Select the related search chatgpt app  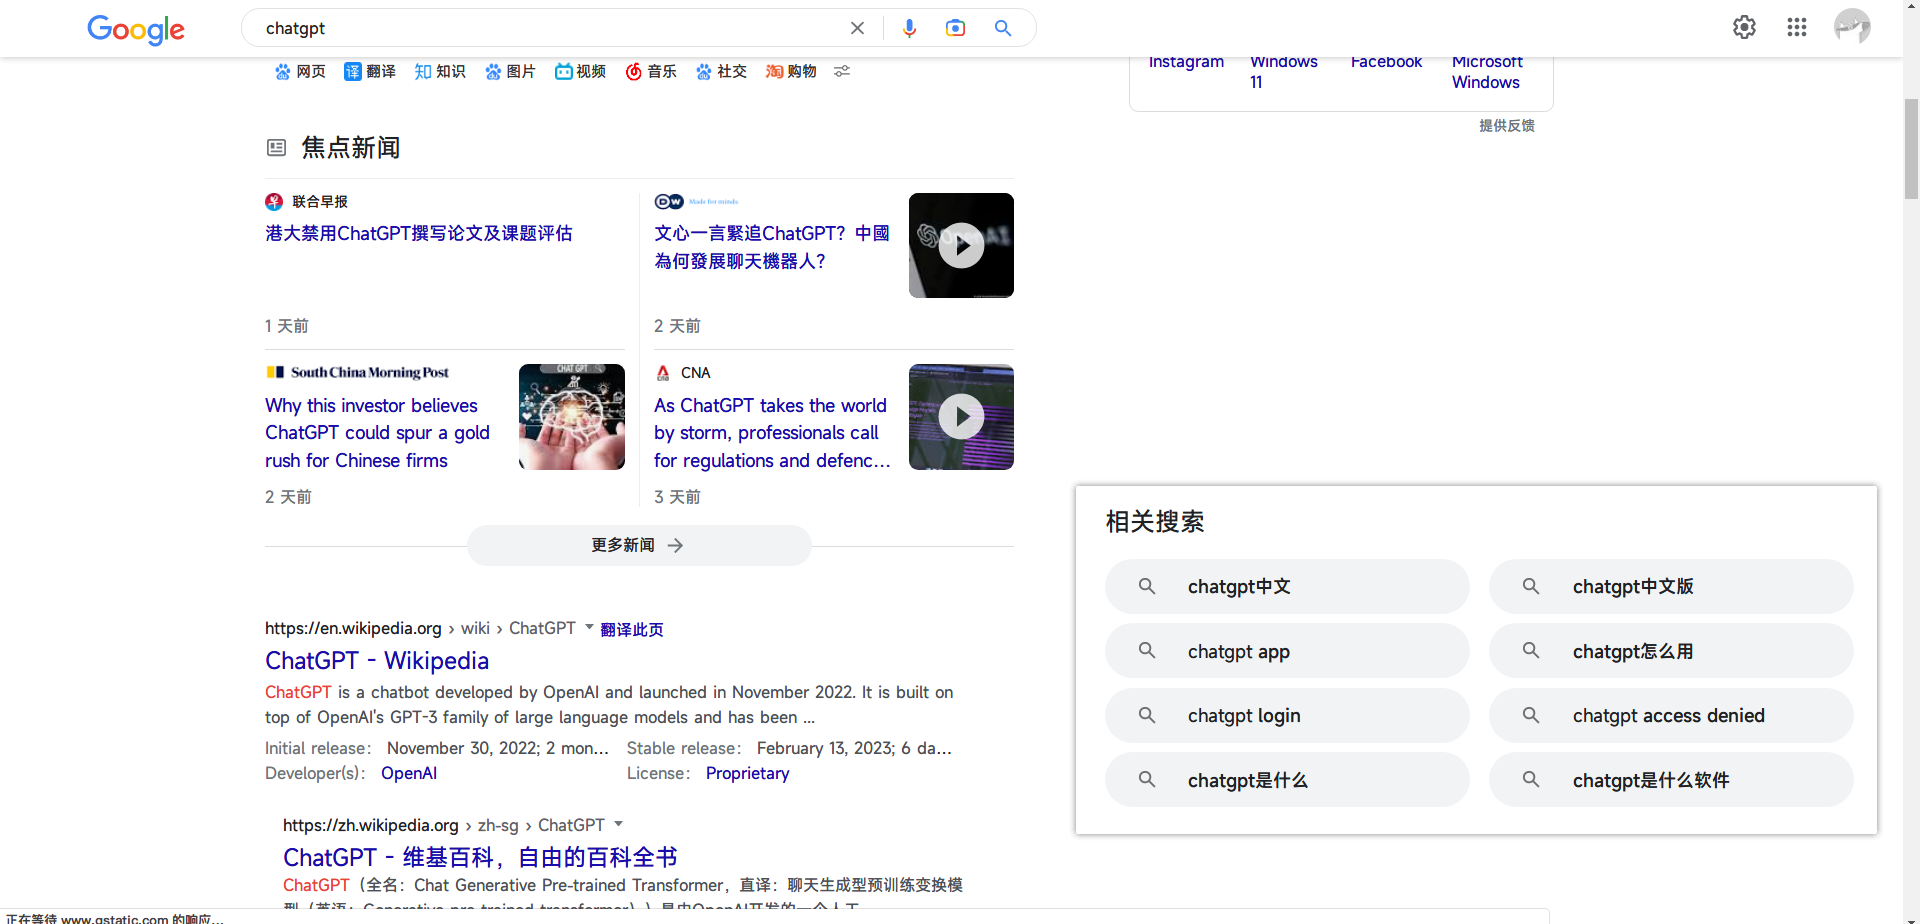(x=1287, y=651)
